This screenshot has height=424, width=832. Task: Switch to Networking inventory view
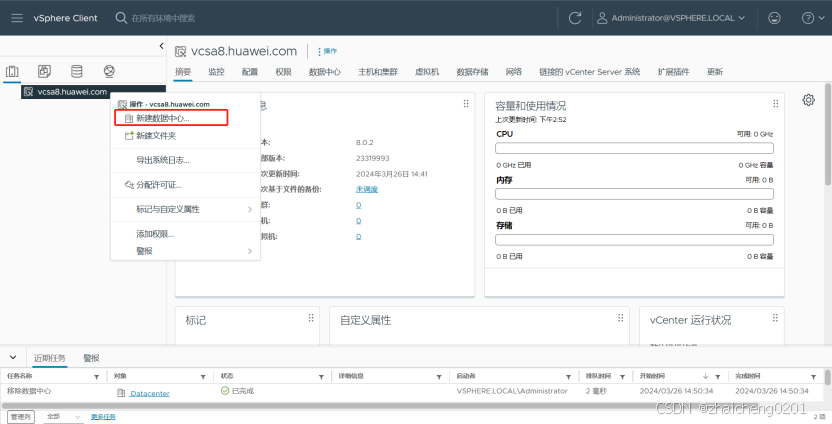tap(109, 71)
